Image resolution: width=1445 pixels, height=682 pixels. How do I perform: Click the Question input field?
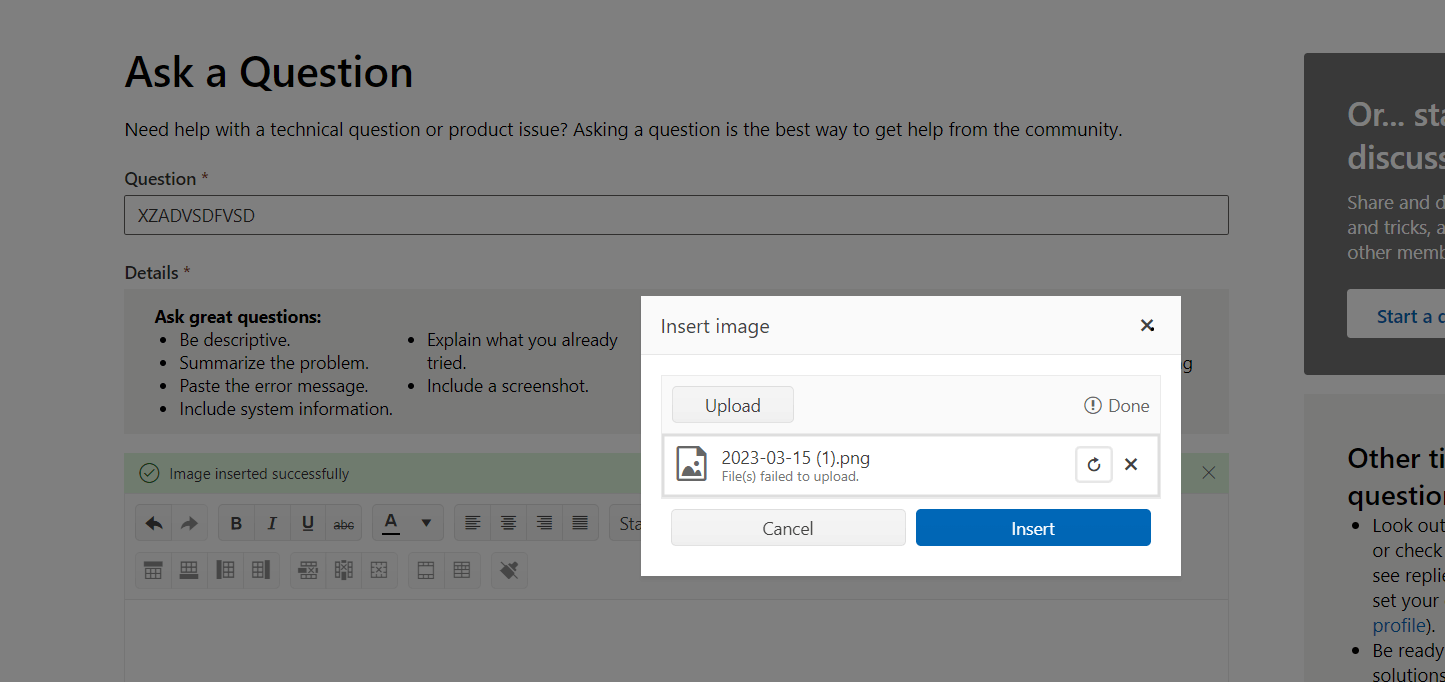676,215
